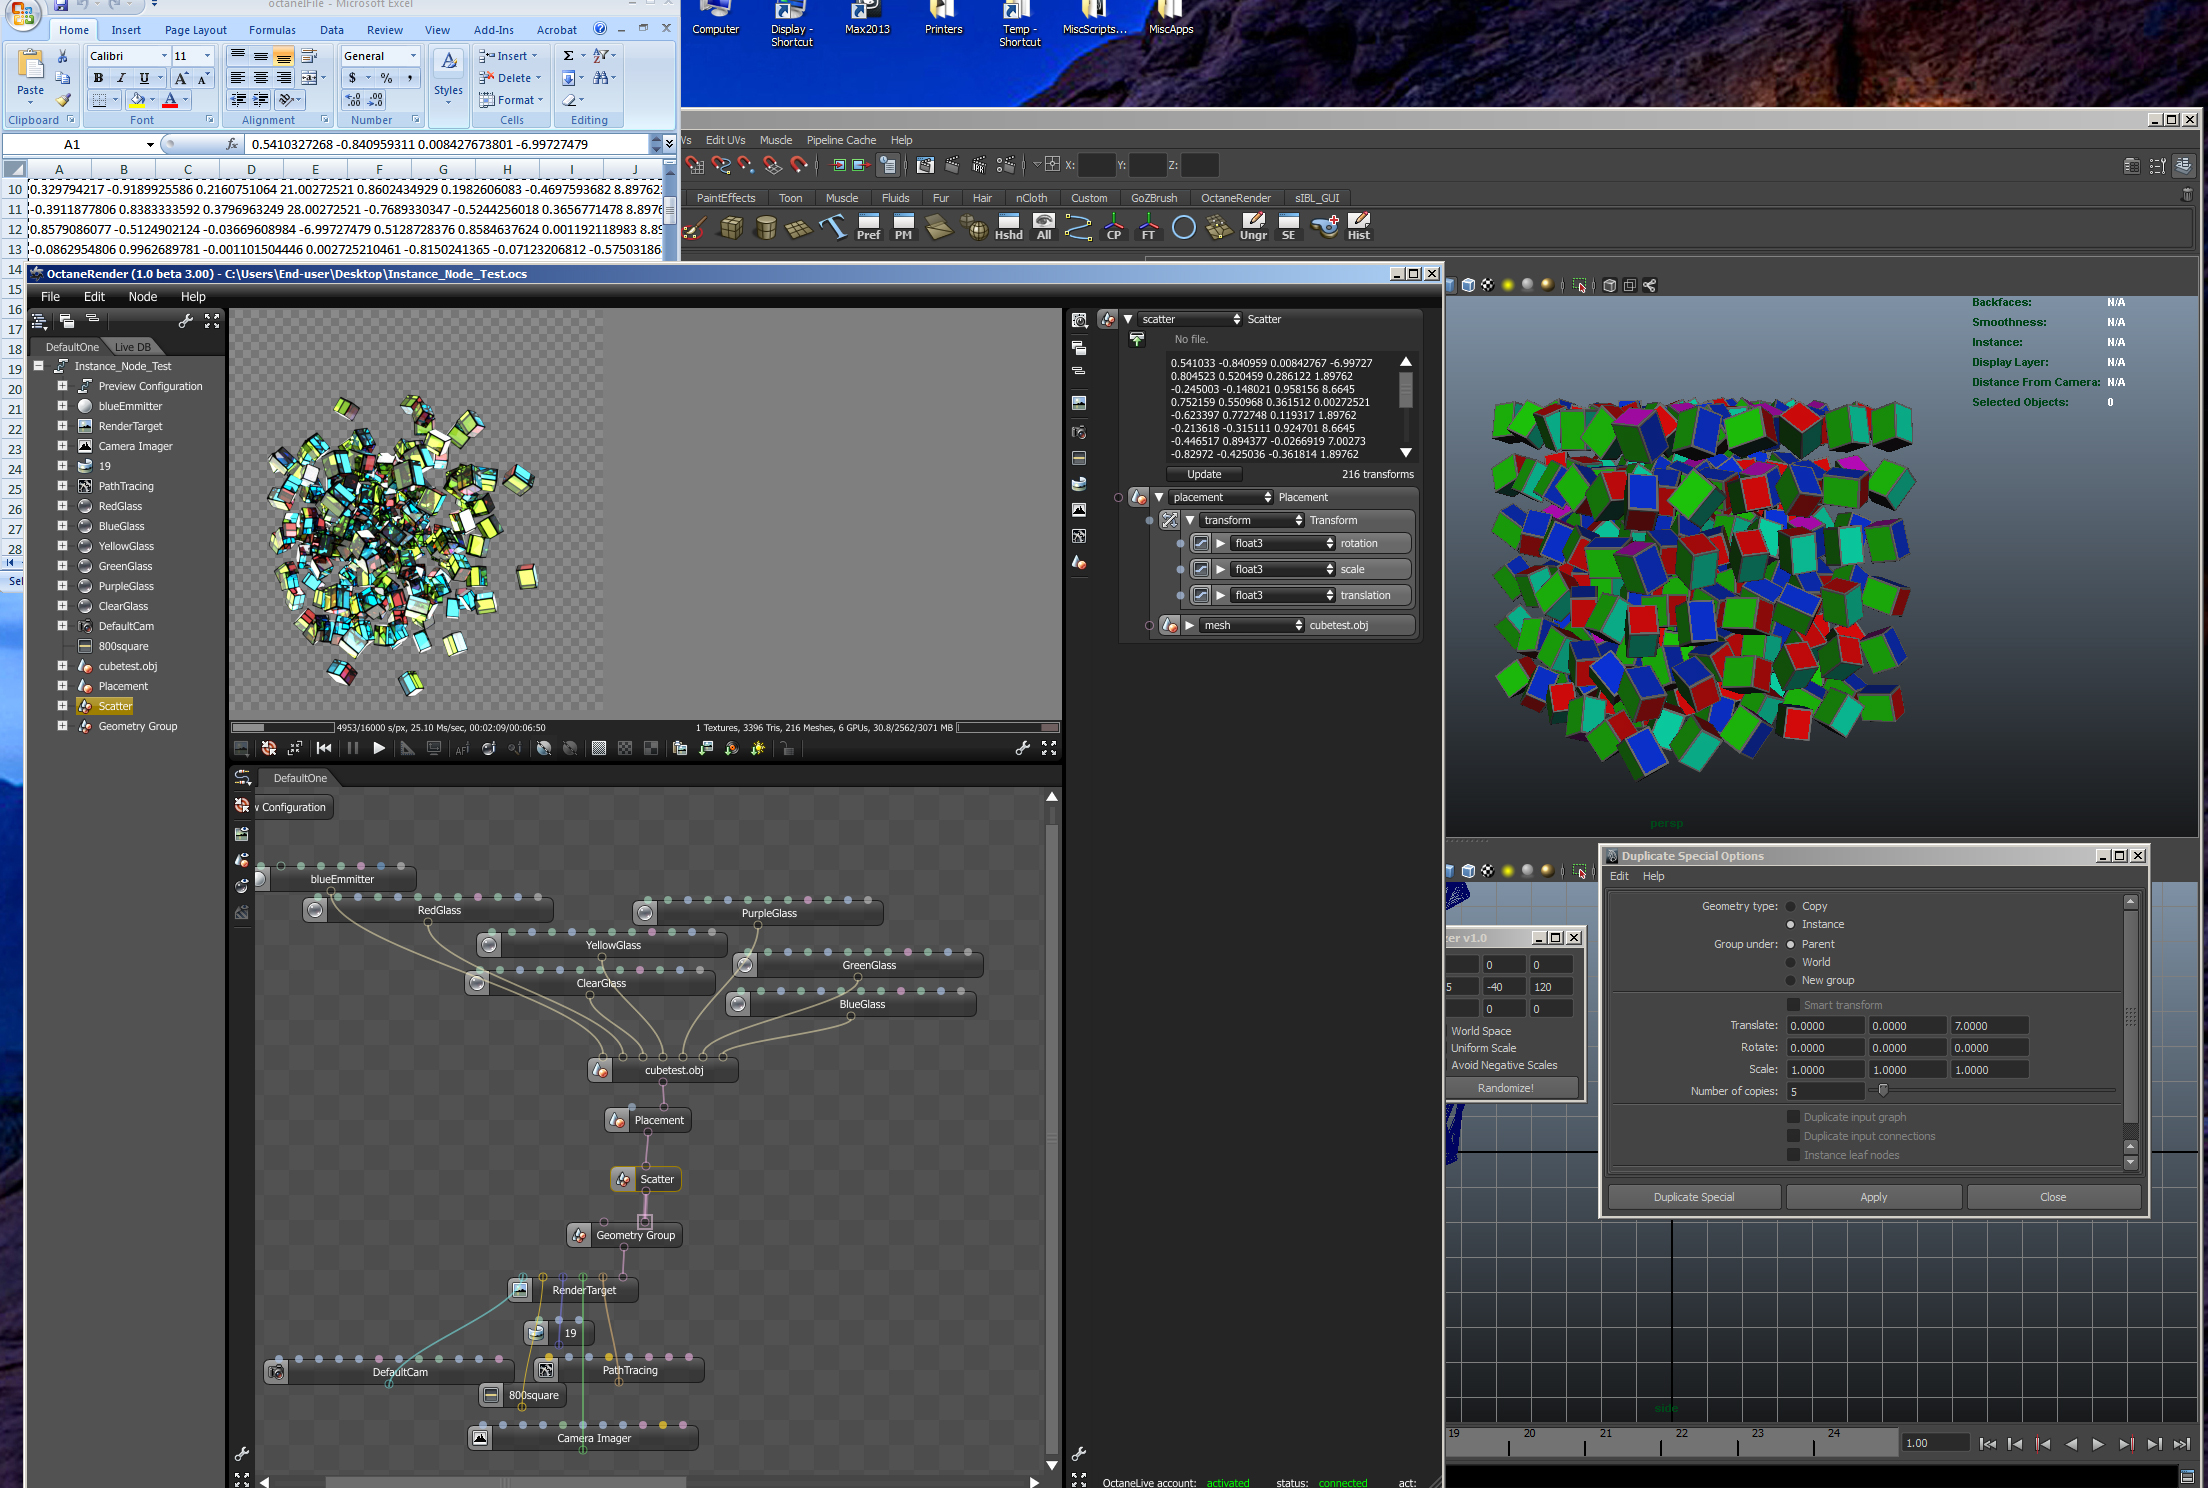
Task: Click the restart render icon
Action: click(324, 748)
